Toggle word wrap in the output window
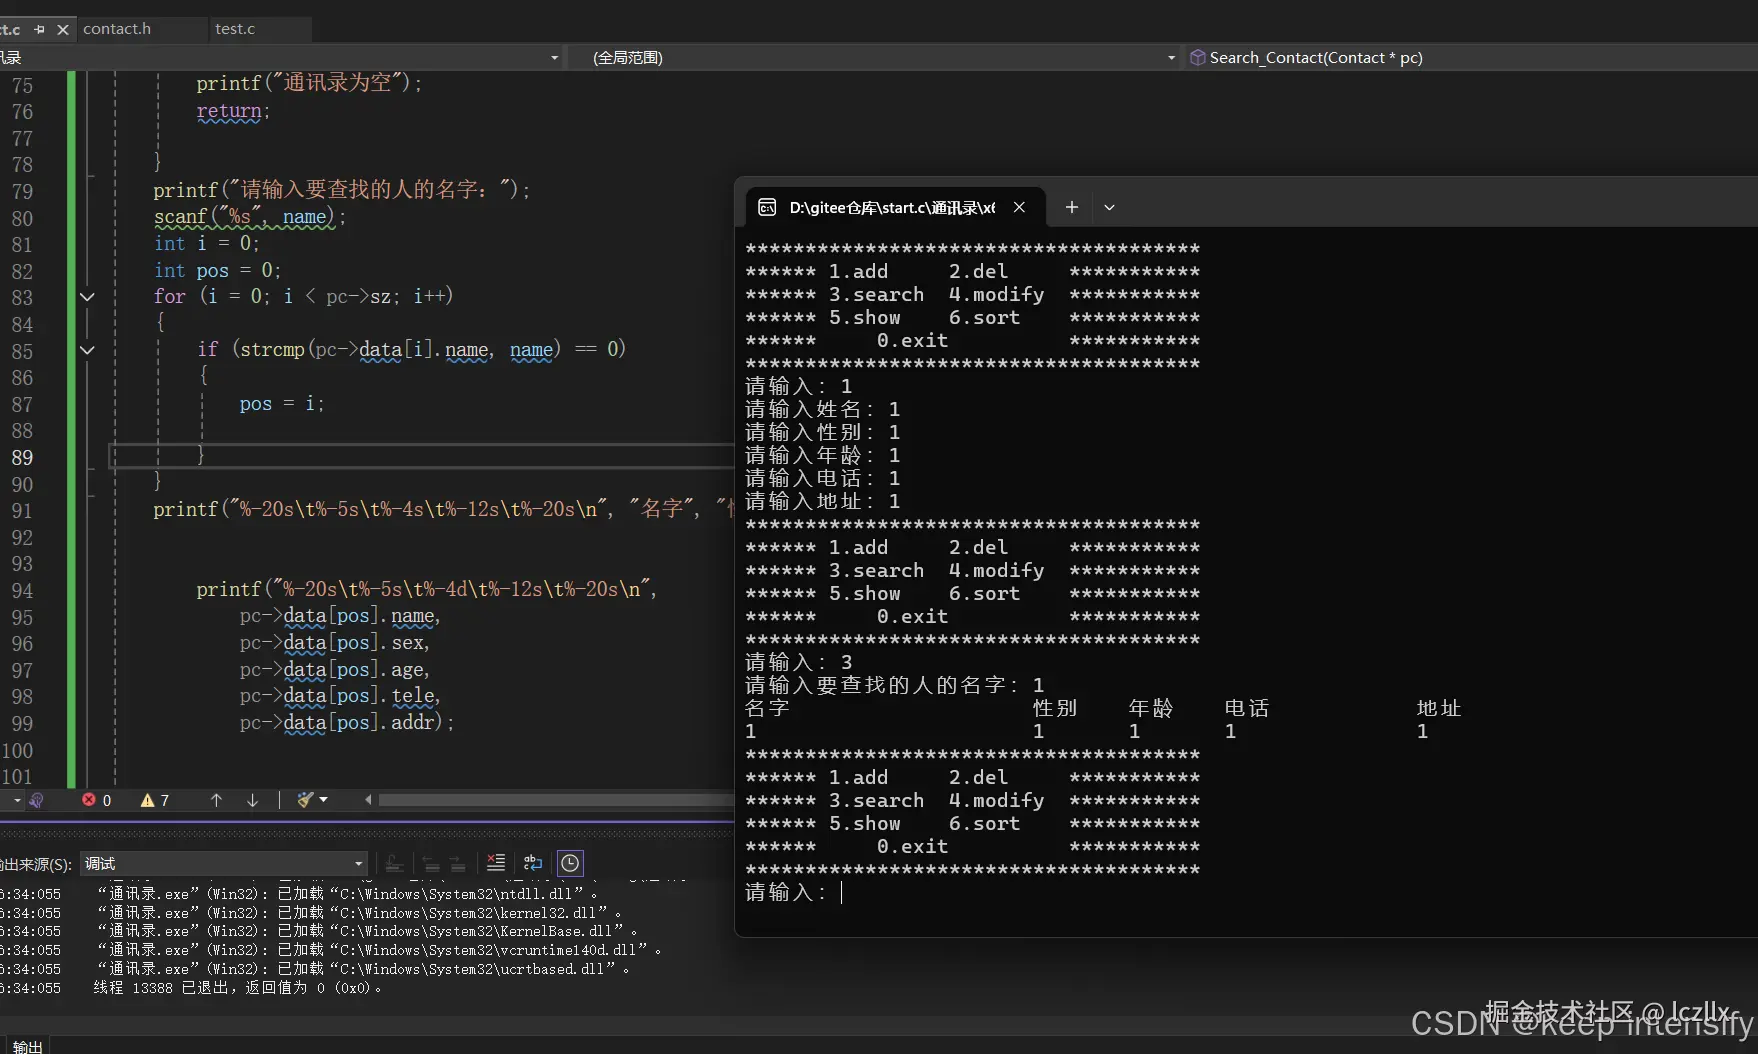The width and height of the screenshot is (1758, 1054). (x=533, y=863)
